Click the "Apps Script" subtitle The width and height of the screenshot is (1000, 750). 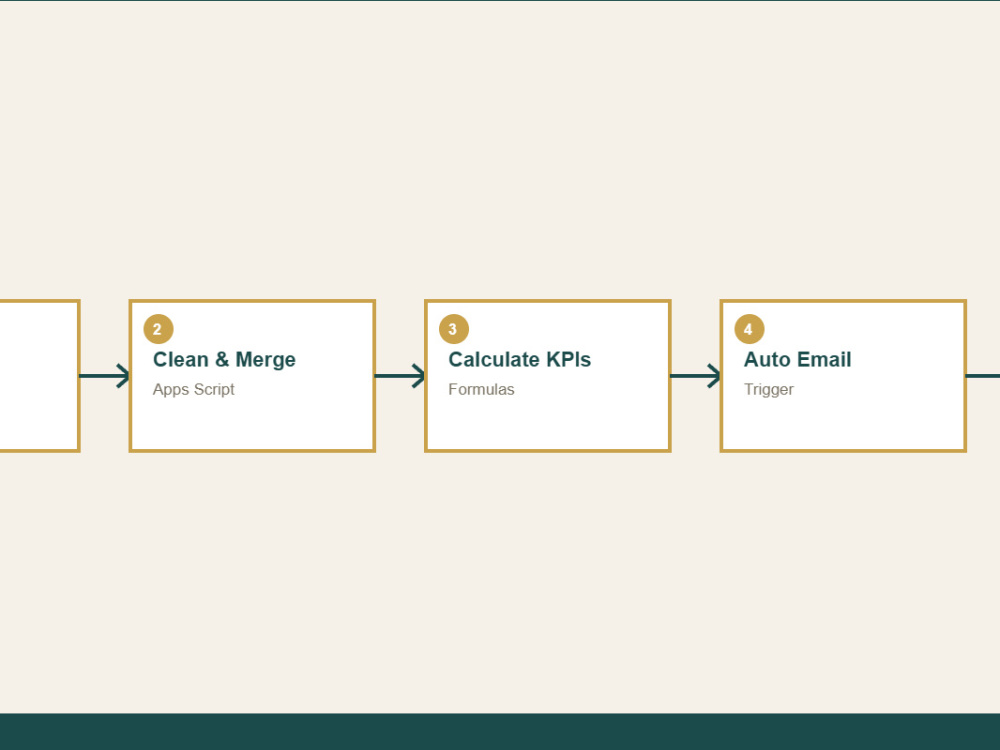[194, 389]
